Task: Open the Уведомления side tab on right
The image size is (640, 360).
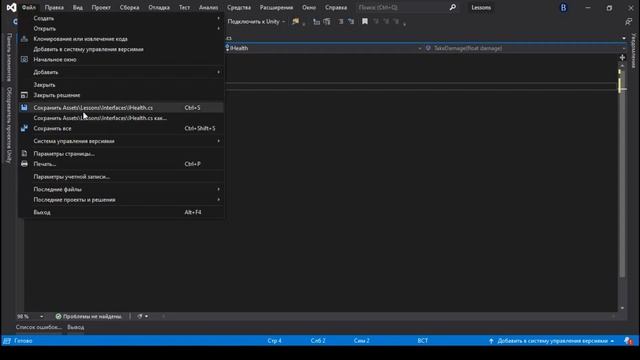Action: [634, 51]
